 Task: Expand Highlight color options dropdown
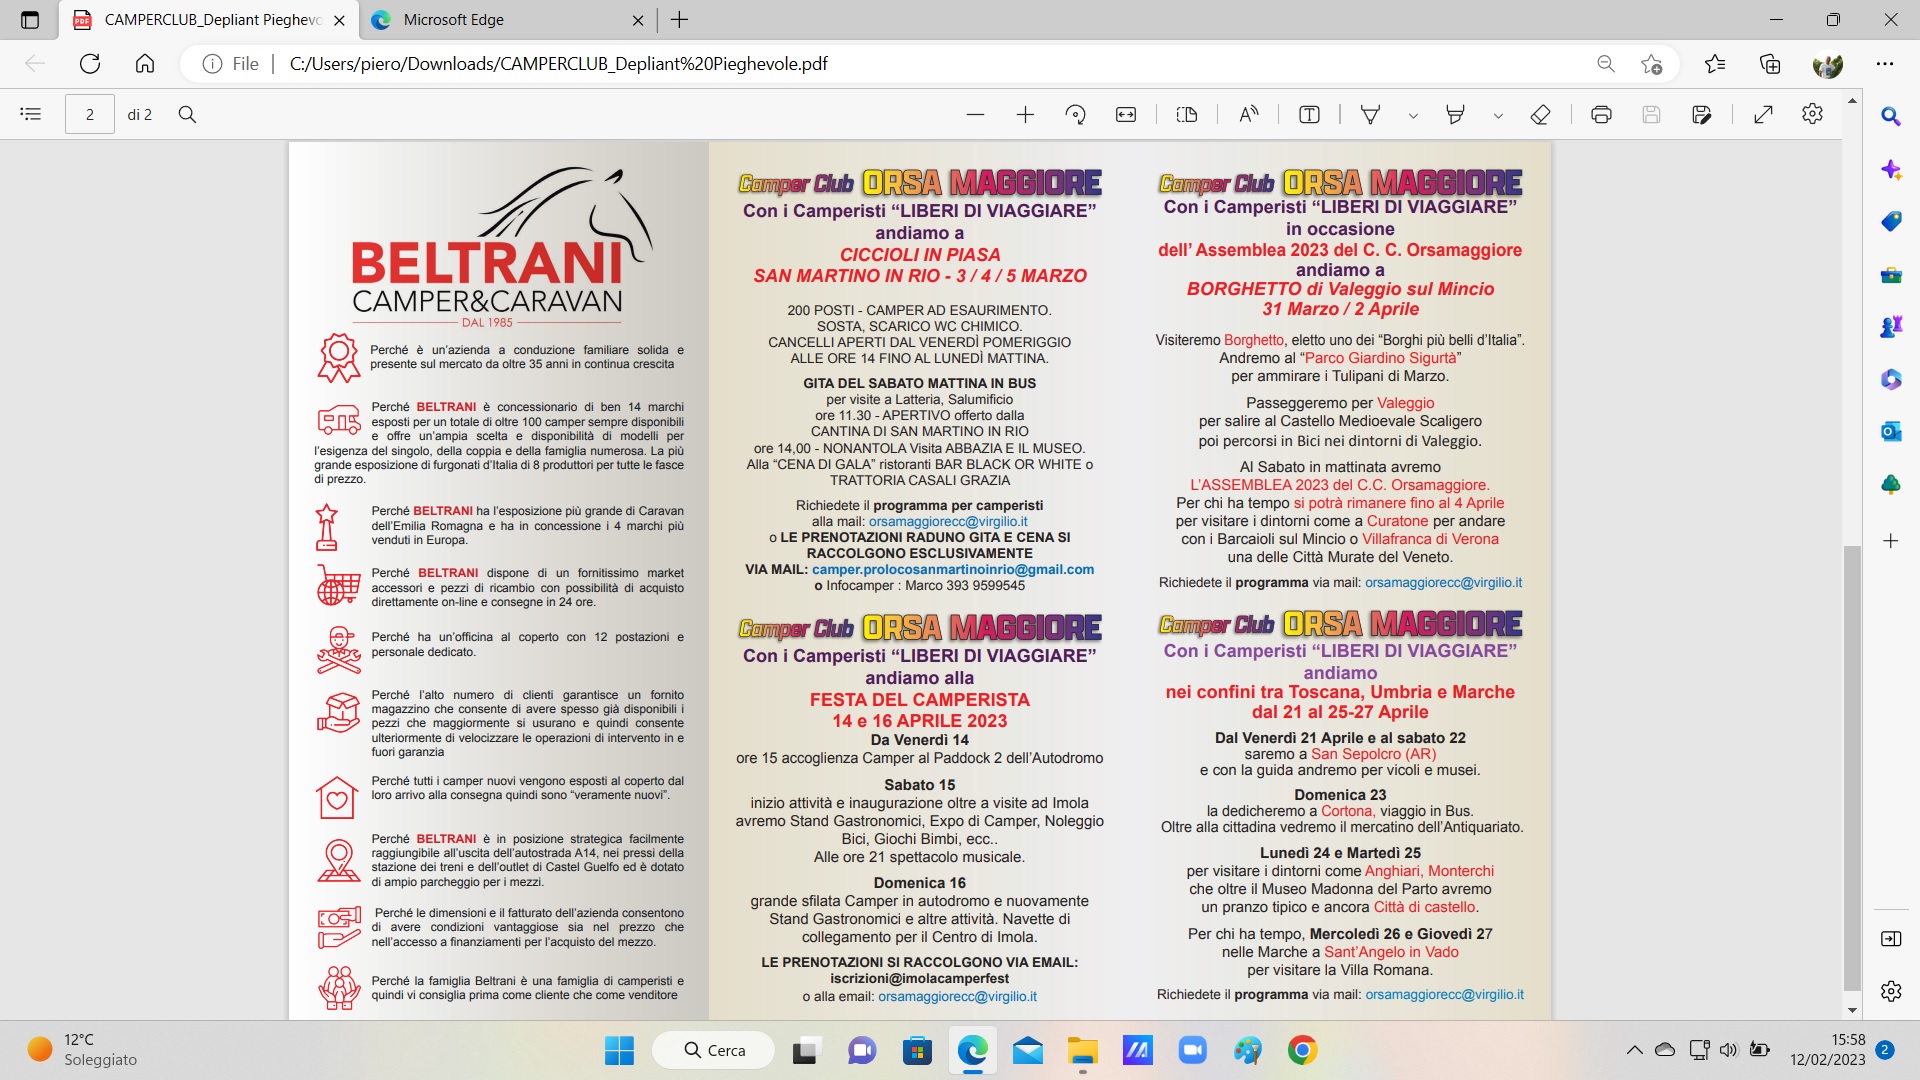1498,116
